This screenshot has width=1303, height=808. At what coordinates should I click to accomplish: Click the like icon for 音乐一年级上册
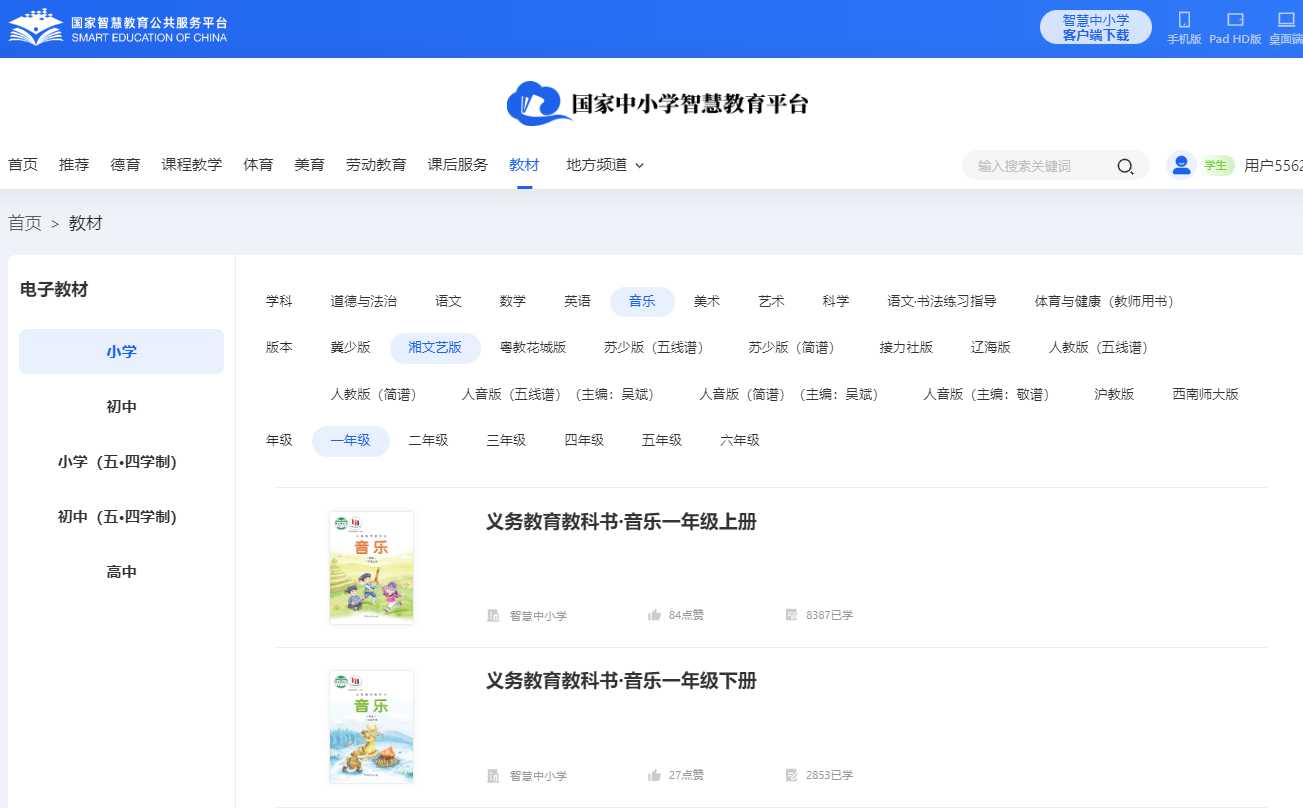(655, 615)
